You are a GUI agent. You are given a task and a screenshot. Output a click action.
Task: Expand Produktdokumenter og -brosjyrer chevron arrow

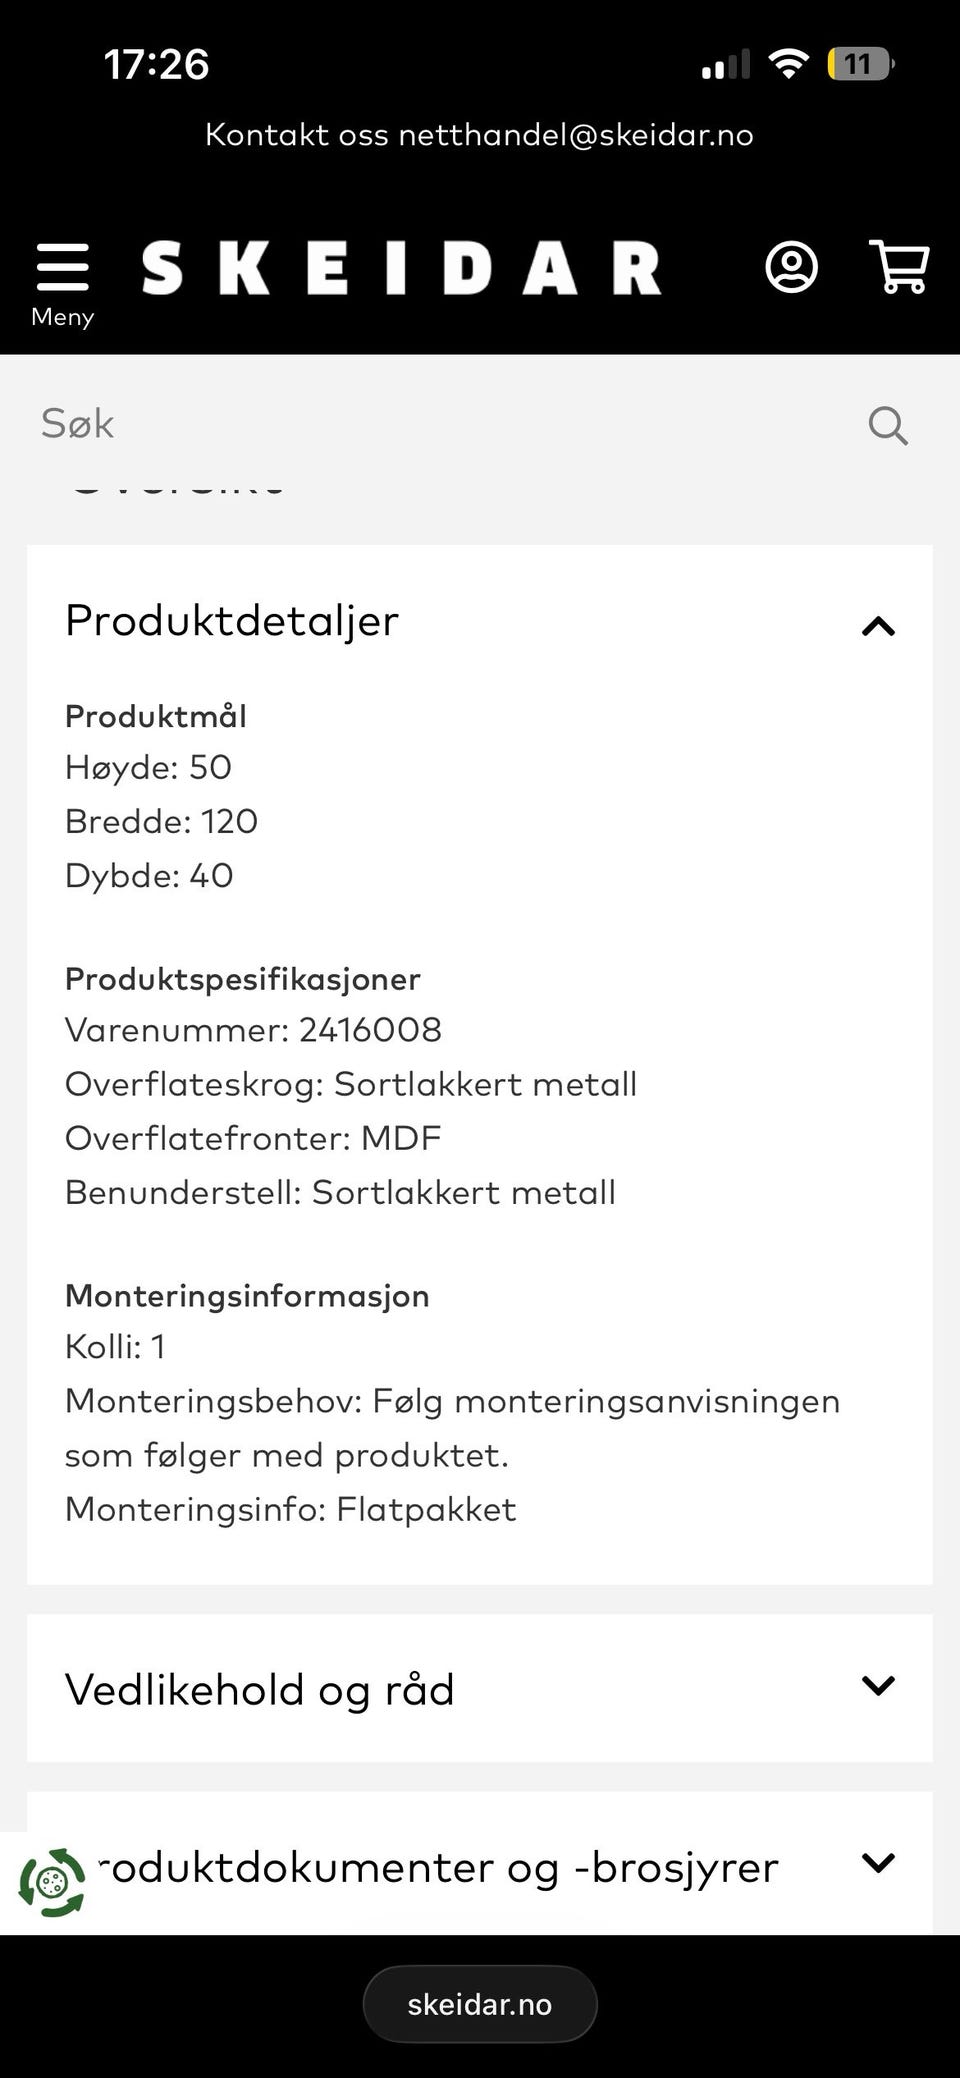(x=878, y=1862)
